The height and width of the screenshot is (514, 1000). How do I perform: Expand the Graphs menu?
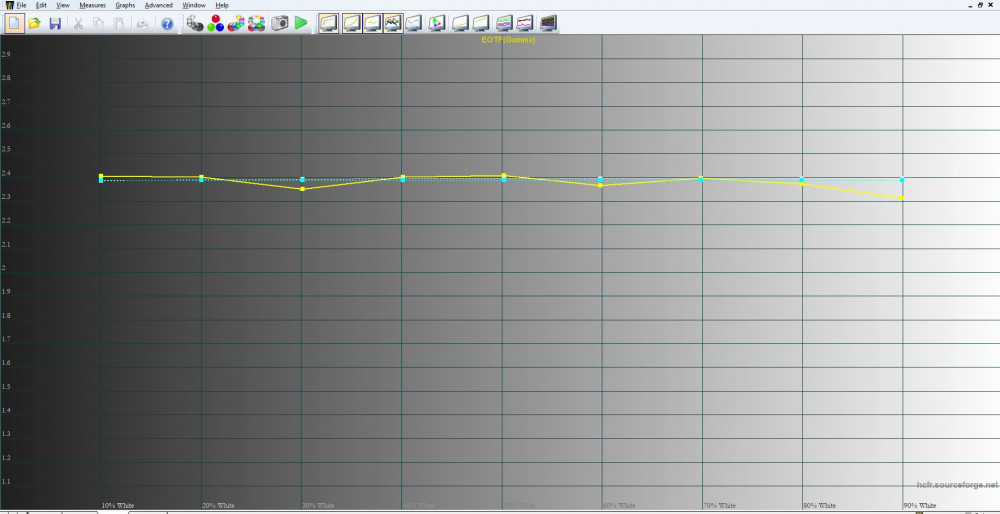click(125, 5)
